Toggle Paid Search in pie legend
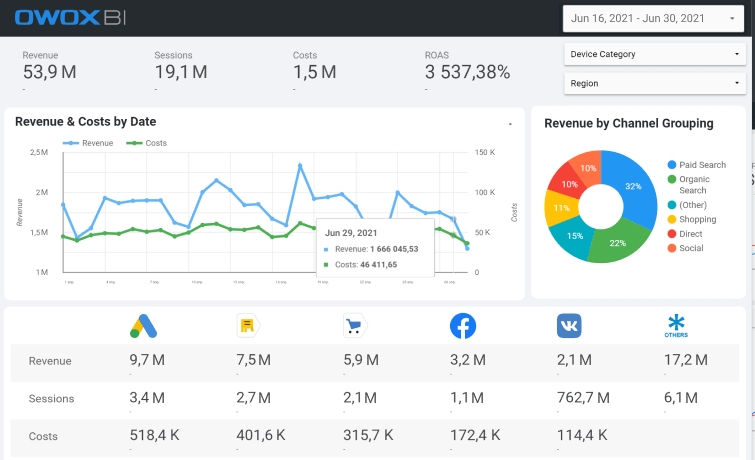 click(x=697, y=165)
